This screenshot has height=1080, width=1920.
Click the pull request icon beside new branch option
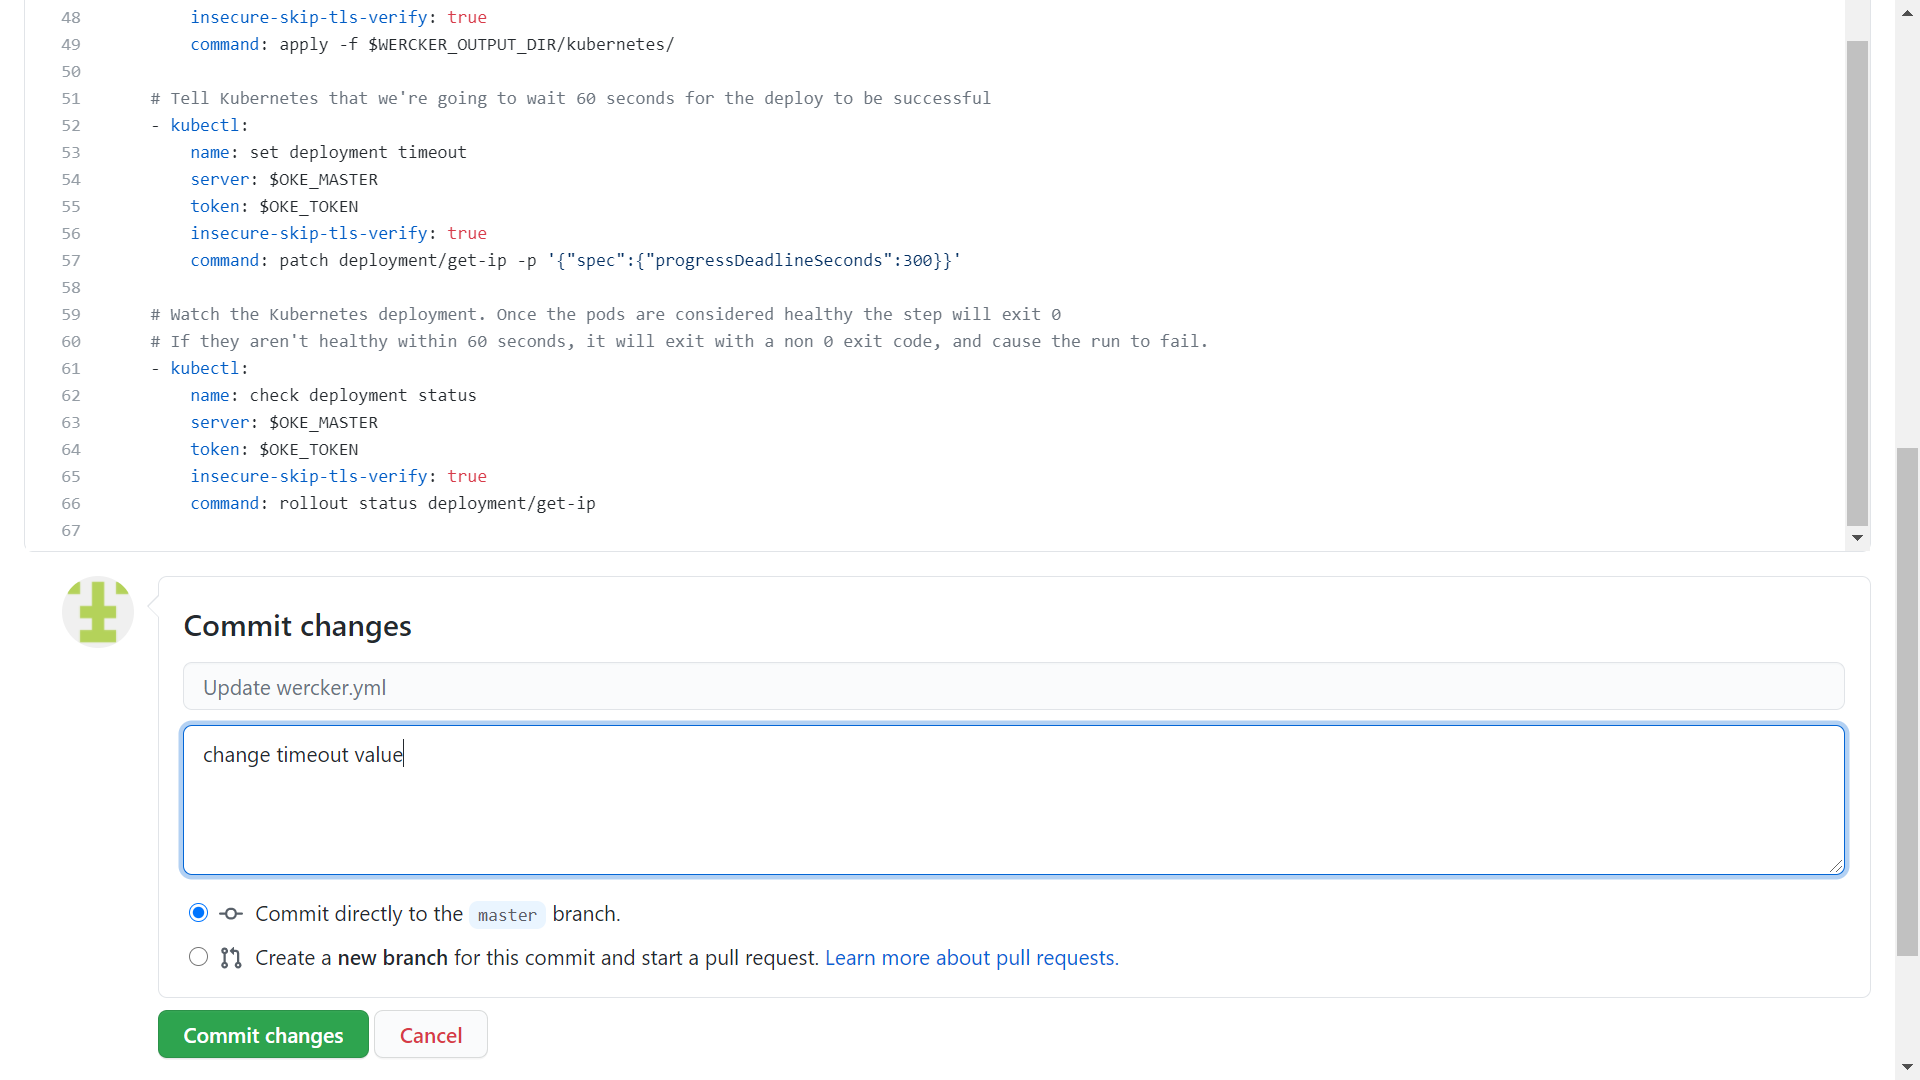coord(231,958)
